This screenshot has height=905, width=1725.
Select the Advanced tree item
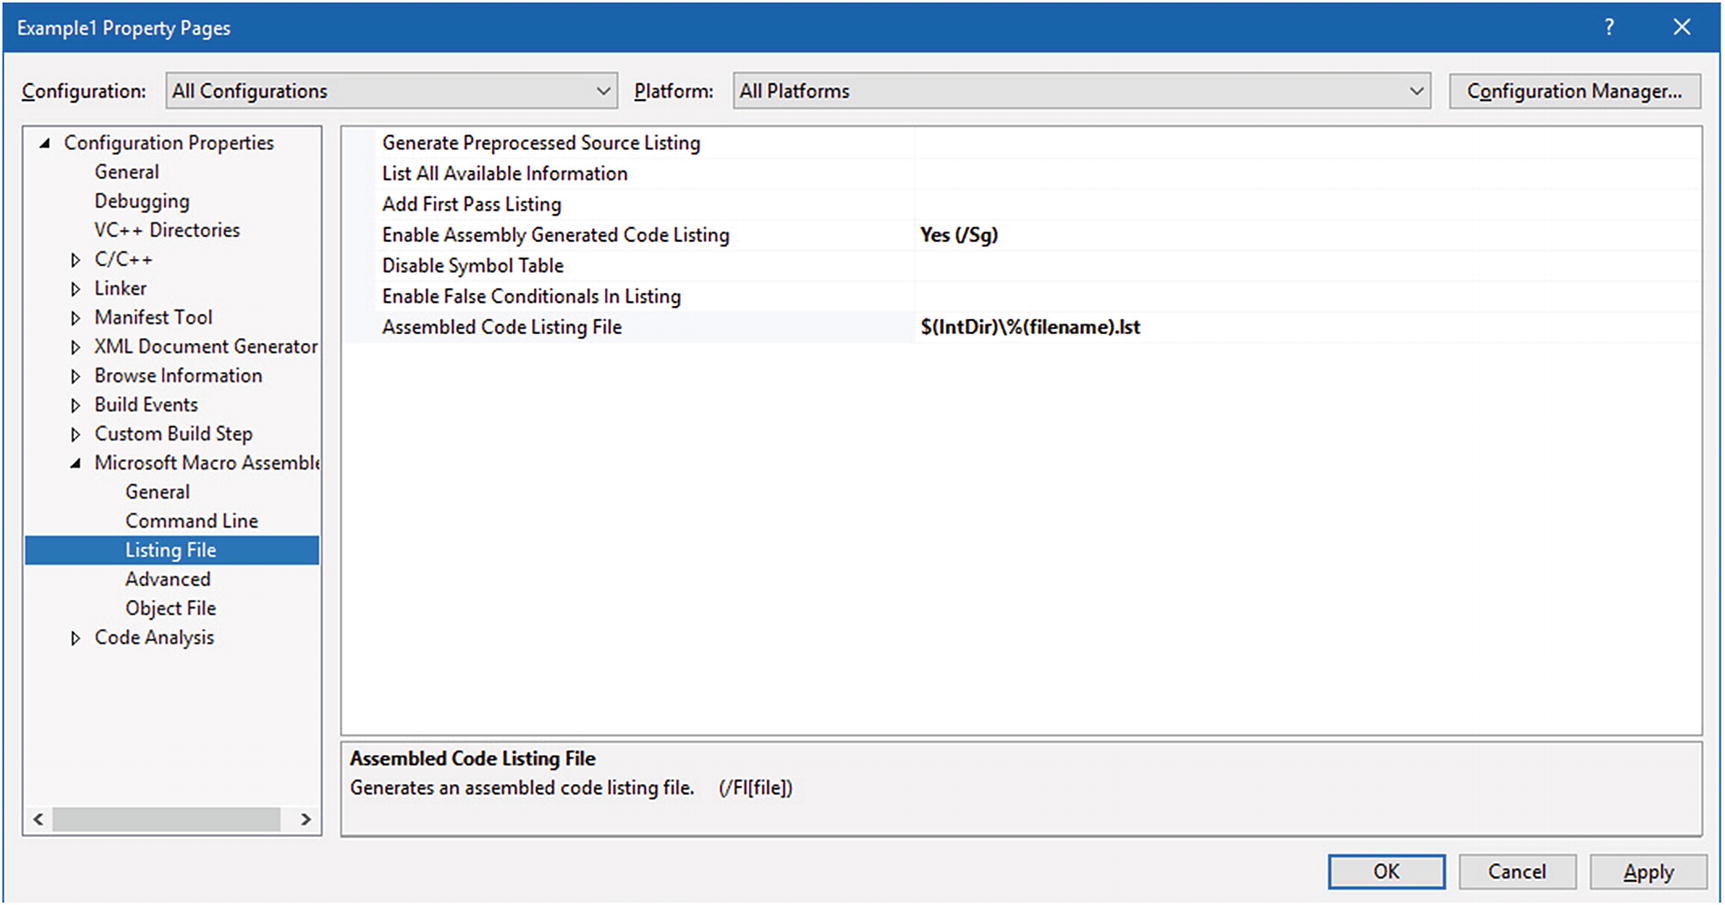coord(167,579)
